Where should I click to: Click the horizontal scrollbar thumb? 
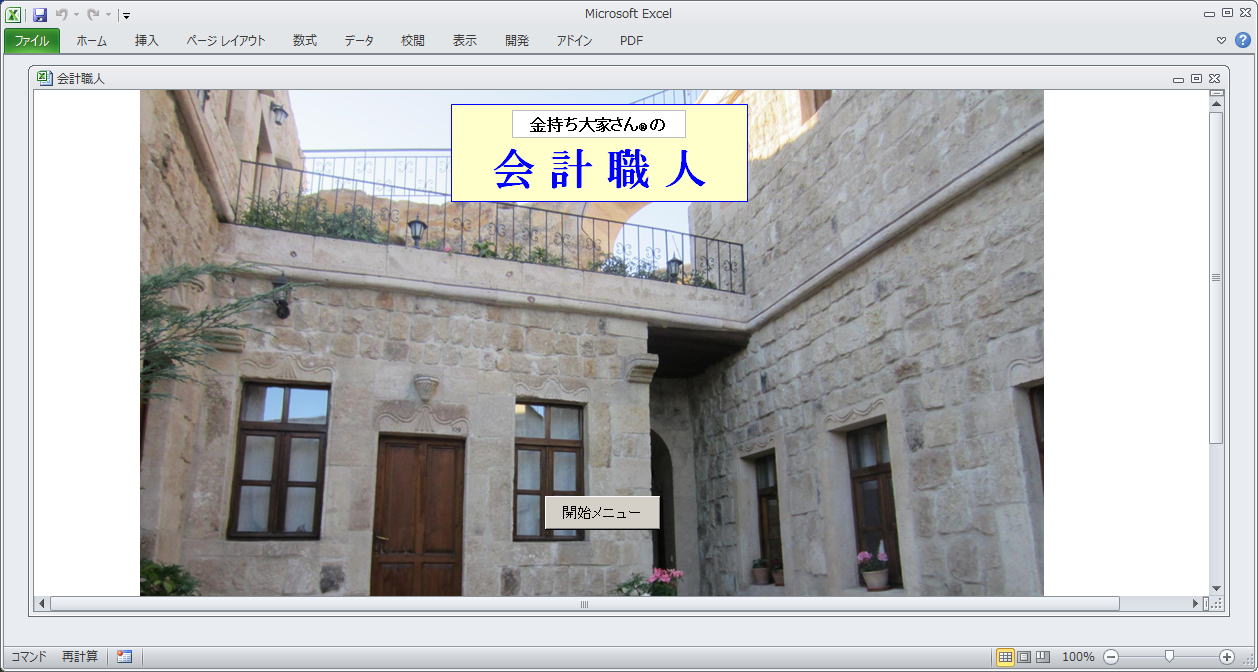585,604
